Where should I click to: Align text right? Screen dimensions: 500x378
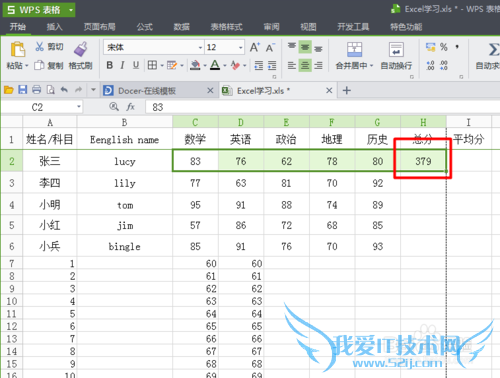click(318, 65)
